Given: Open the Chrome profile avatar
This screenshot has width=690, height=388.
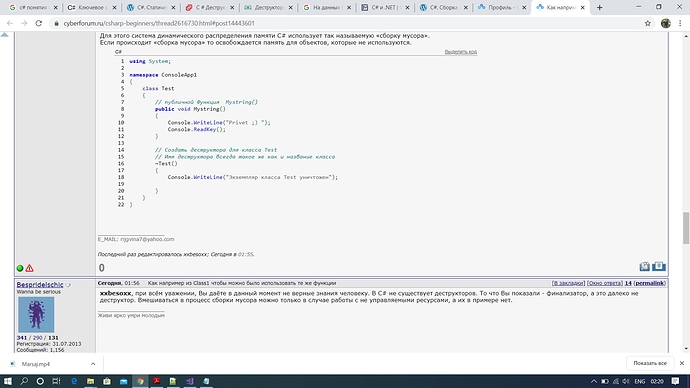Looking at the screenshot, I should [666, 23].
